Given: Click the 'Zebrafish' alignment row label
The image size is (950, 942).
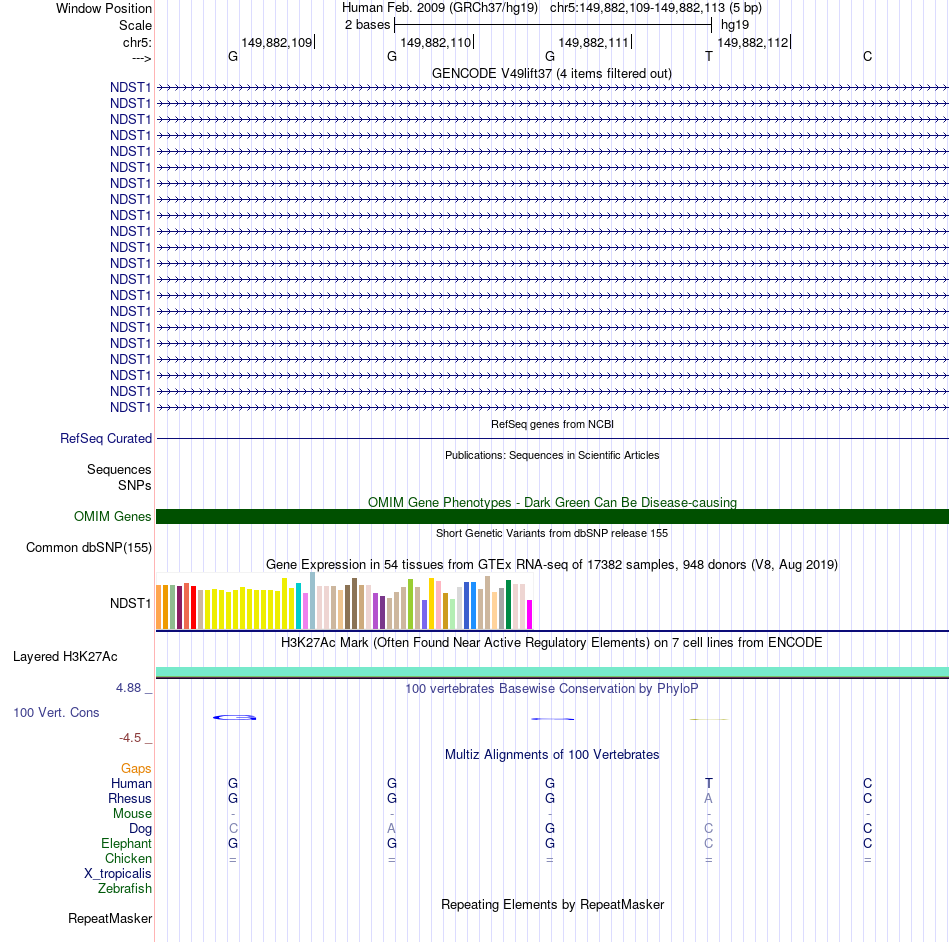Looking at the screenshot, I should [125, 888].
